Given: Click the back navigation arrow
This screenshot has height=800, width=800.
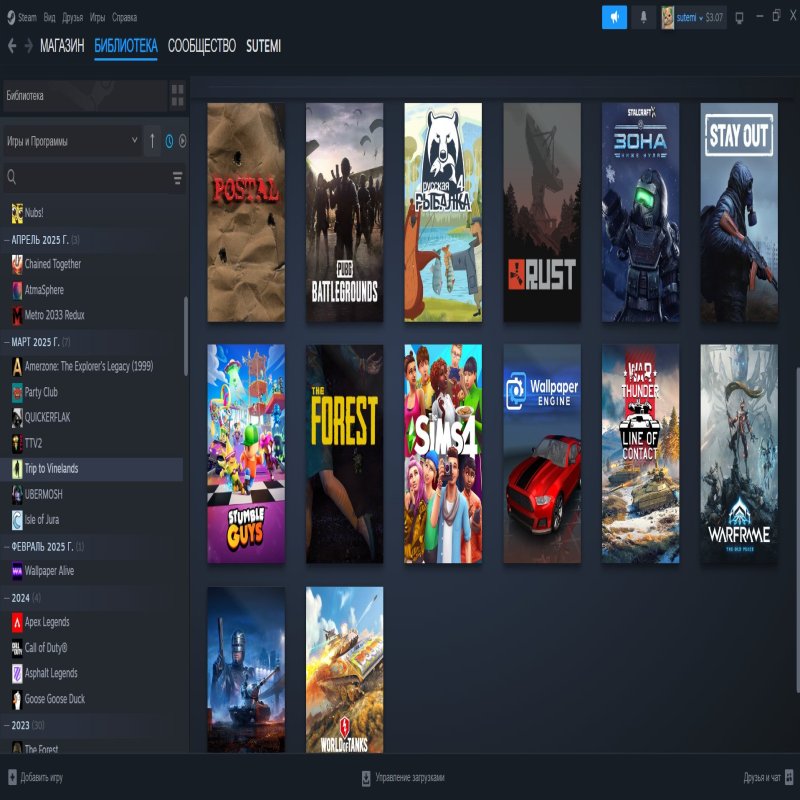Looking at the screenshot, I should (12, 45).
